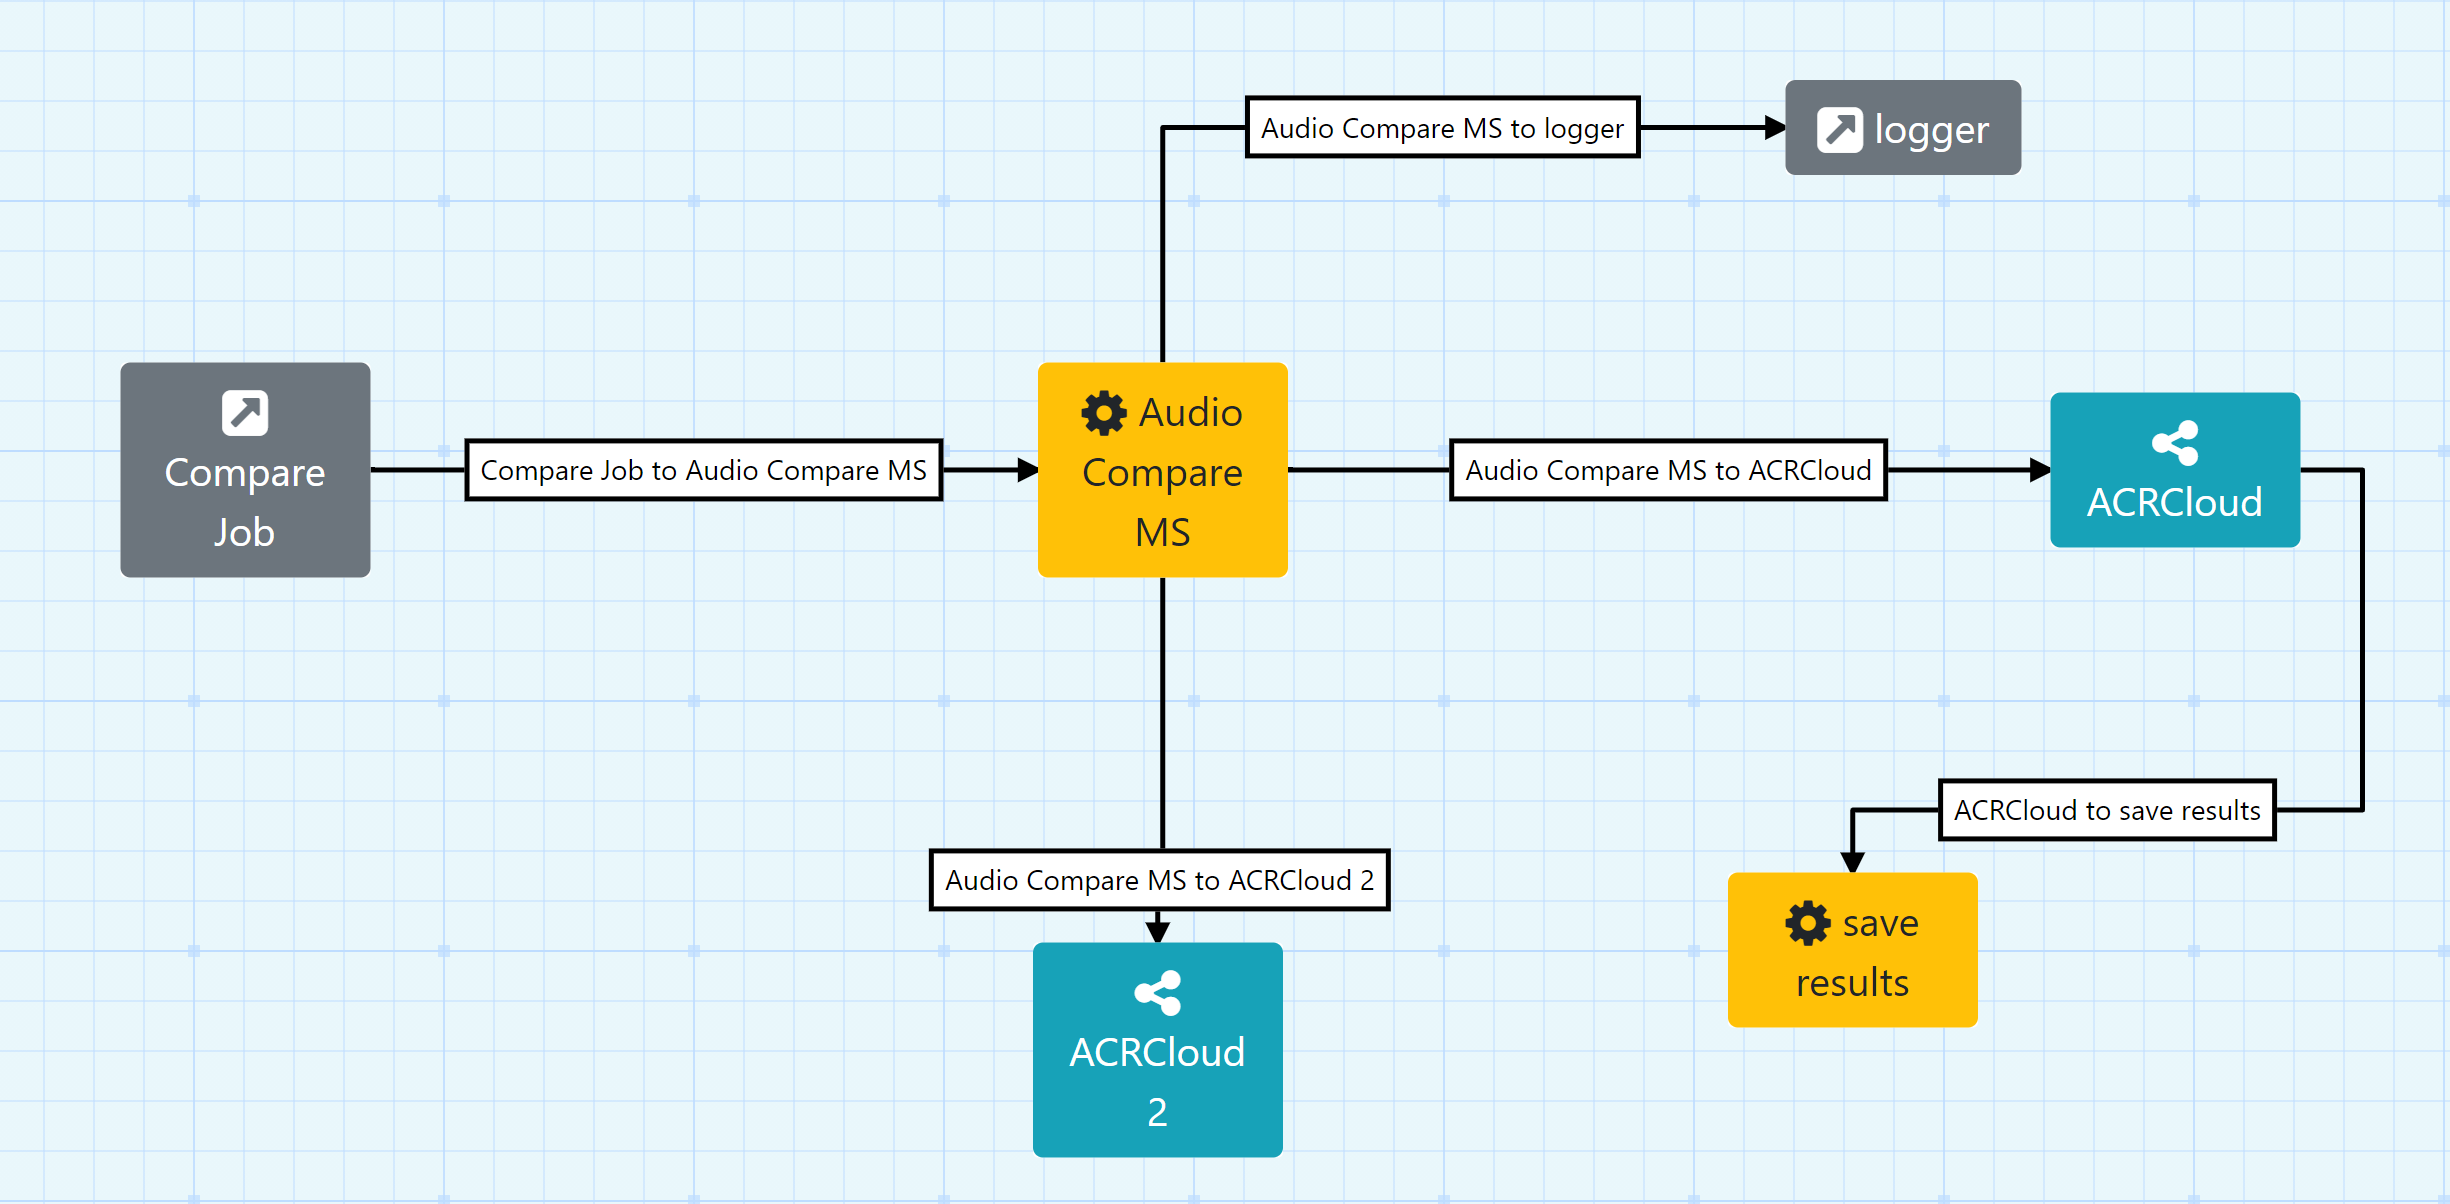Select the logger node

click(1903, 128)
